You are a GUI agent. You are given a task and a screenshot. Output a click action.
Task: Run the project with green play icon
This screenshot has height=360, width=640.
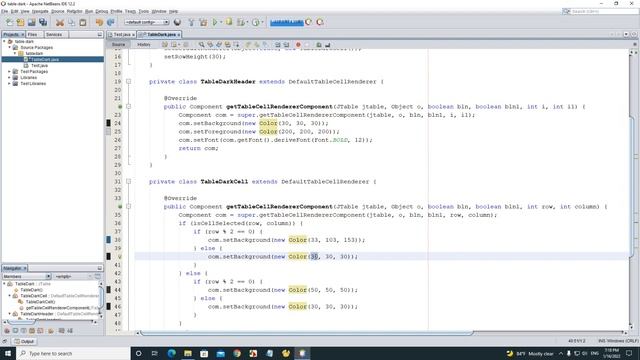point(215,22)
